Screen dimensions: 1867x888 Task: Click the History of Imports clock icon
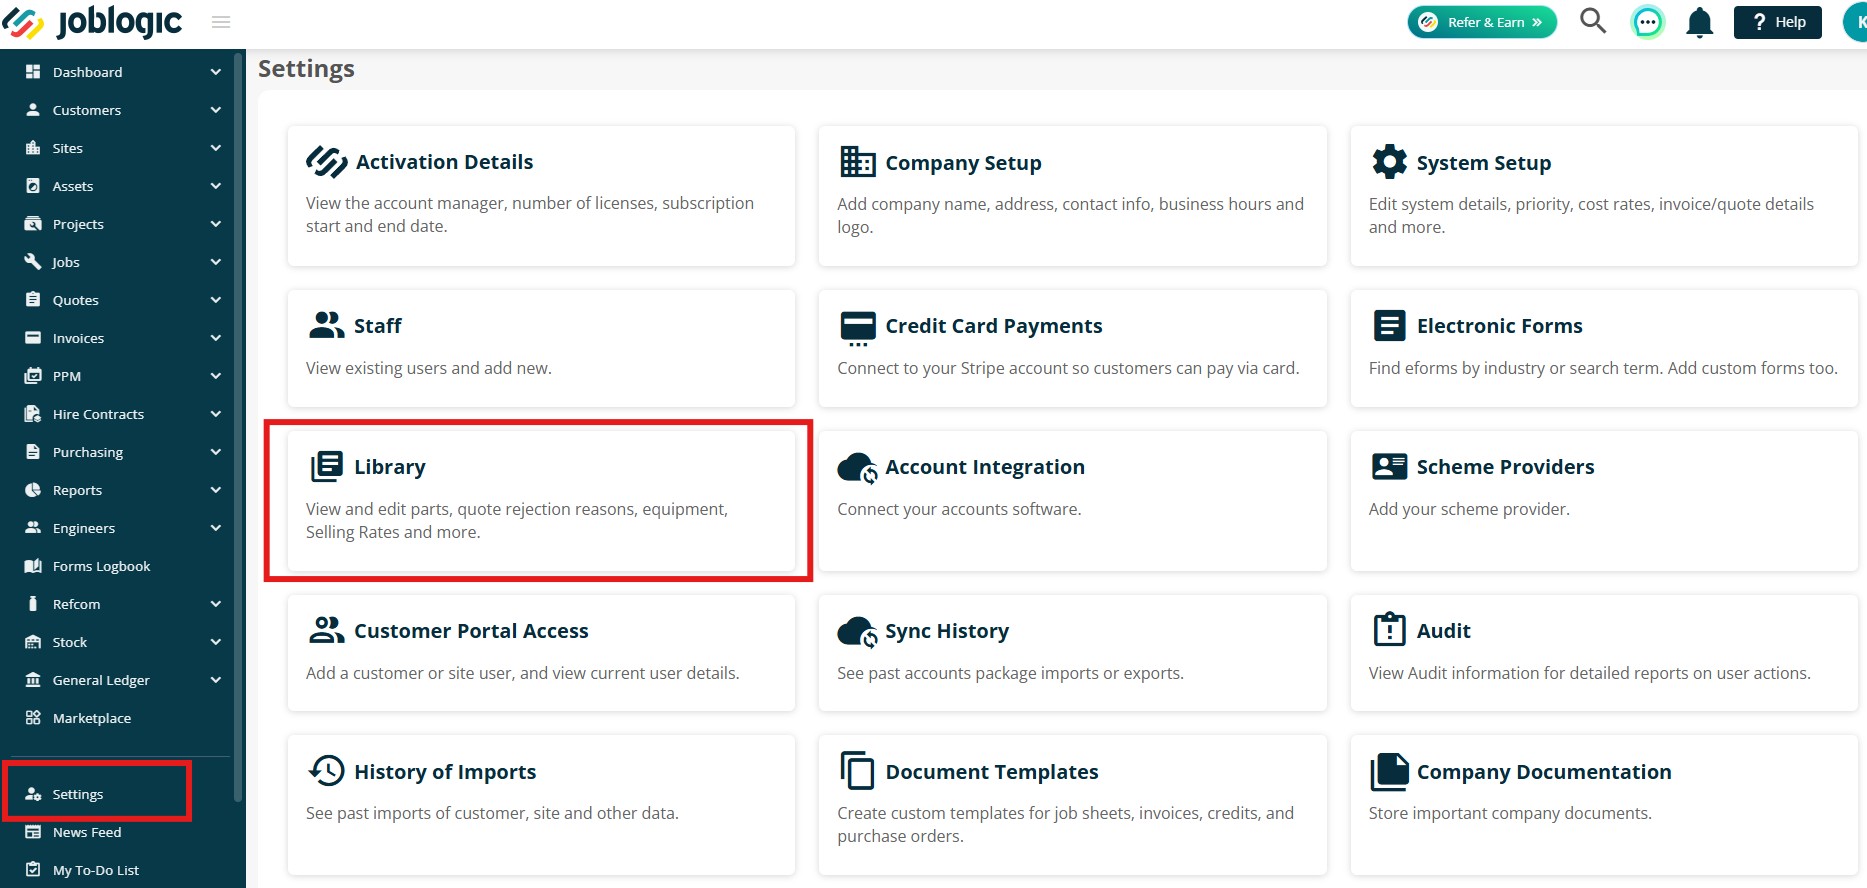point(326,771)
